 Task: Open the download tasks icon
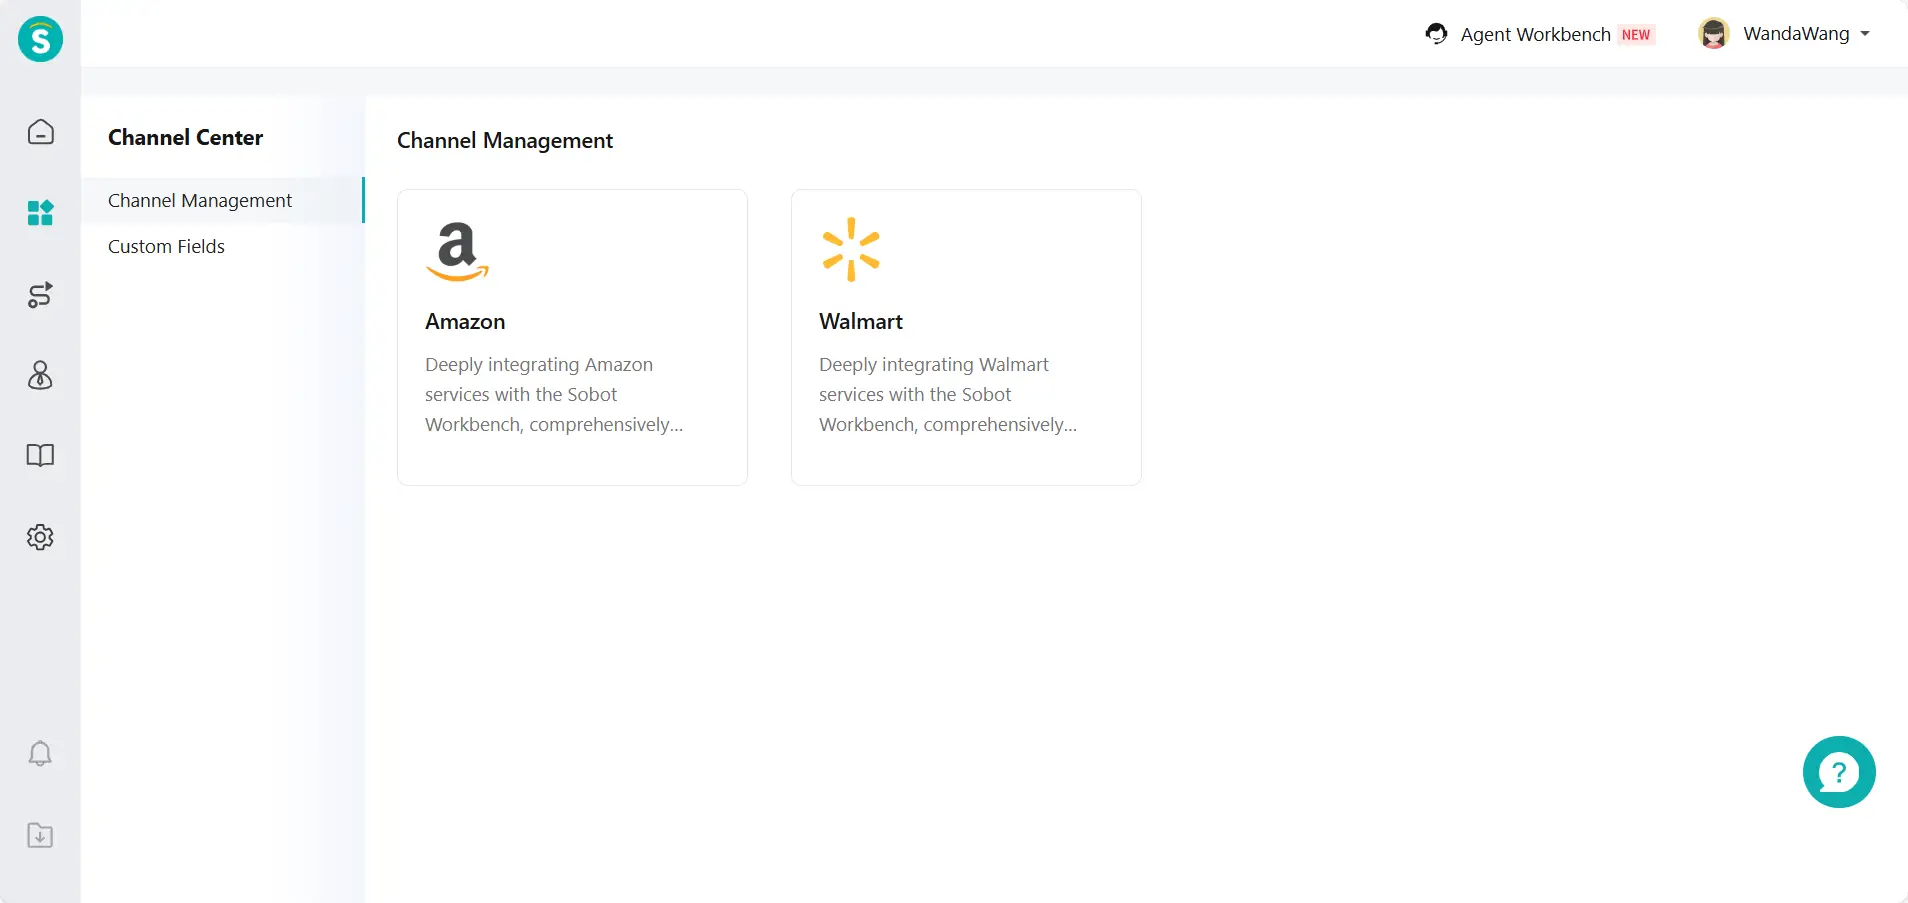pyautogui.click(x=40, y=835)
